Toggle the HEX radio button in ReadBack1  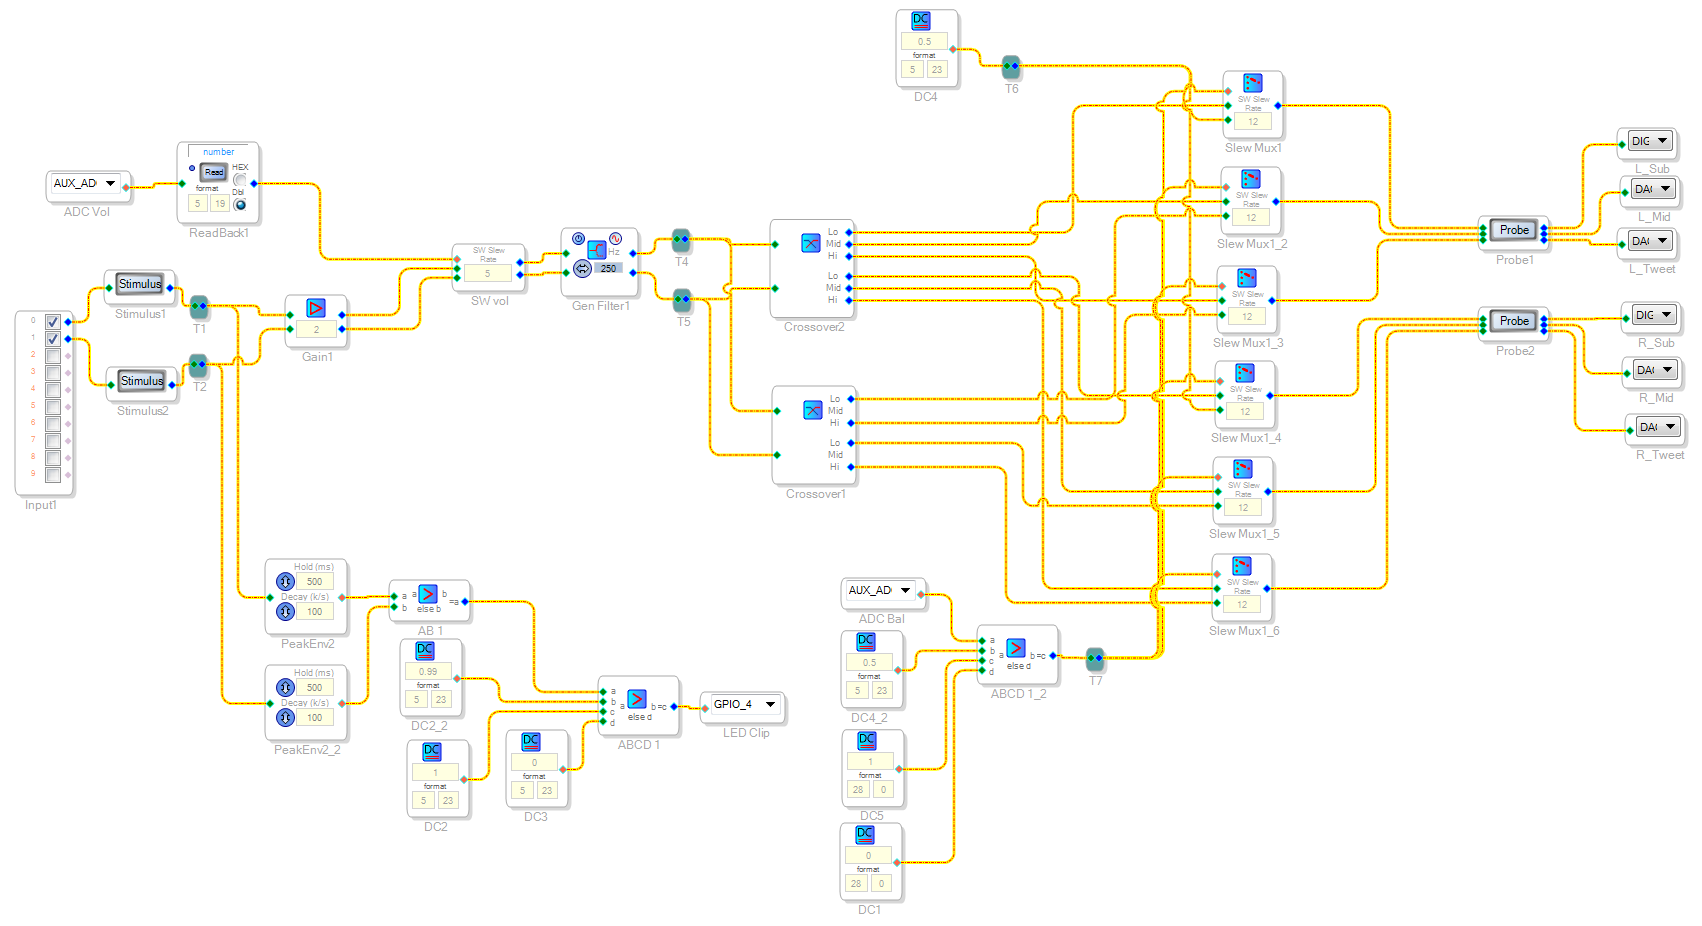pyautogui.click(x=240, y=180)
